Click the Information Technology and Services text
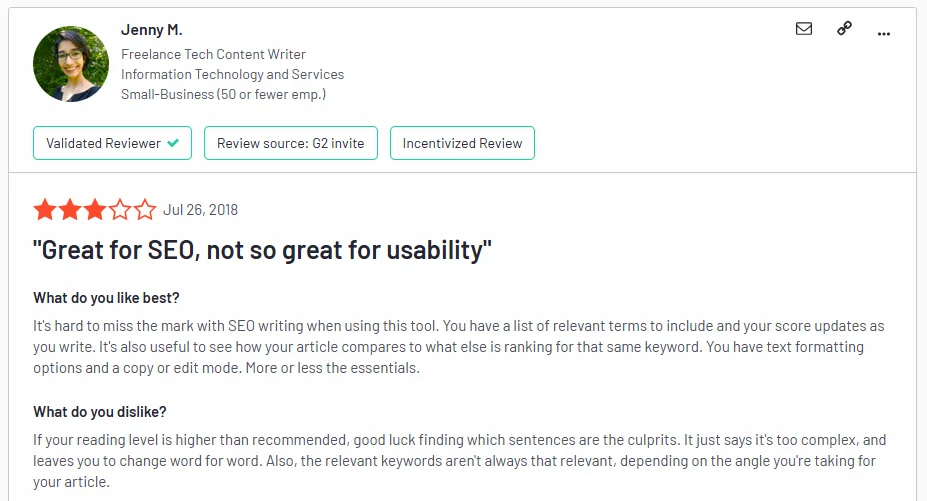The image size is (927, 501). [x=232, y=74]
